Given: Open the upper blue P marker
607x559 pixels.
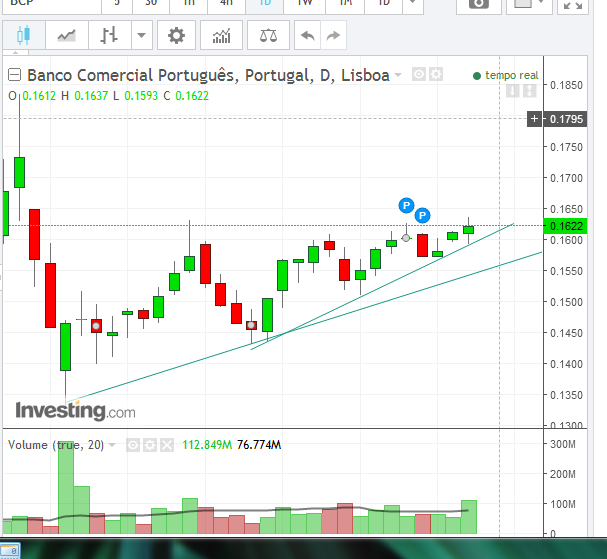Looking at the screenshot, I should pos(406,206).
